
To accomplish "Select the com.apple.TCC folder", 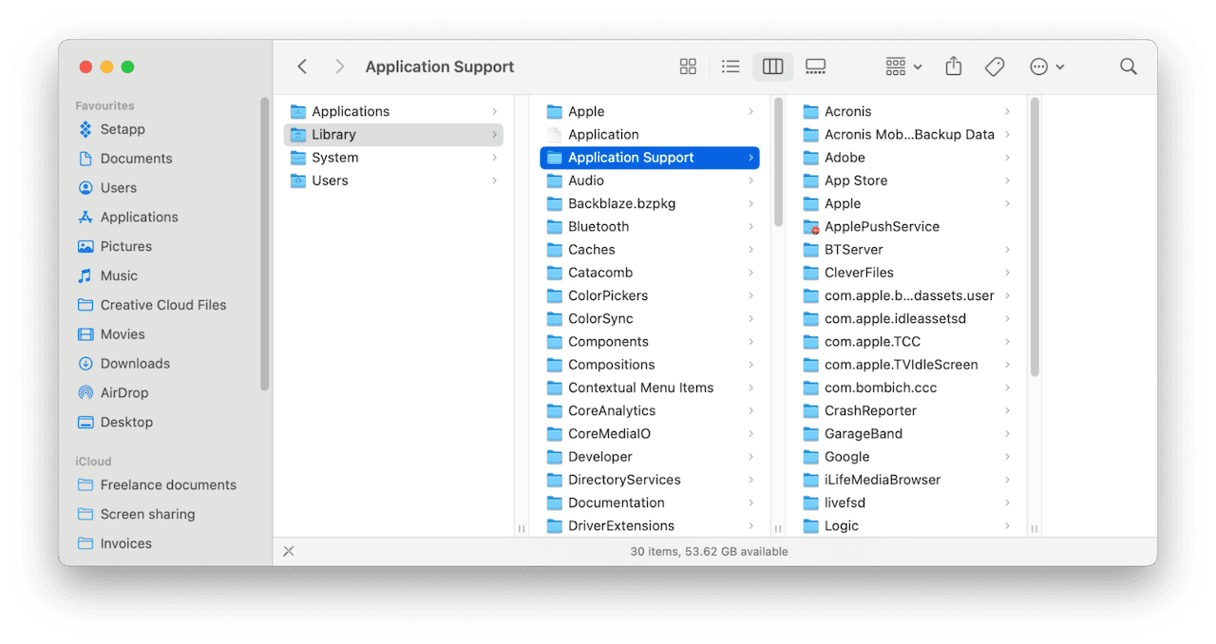I will click(x=907, y=341).
